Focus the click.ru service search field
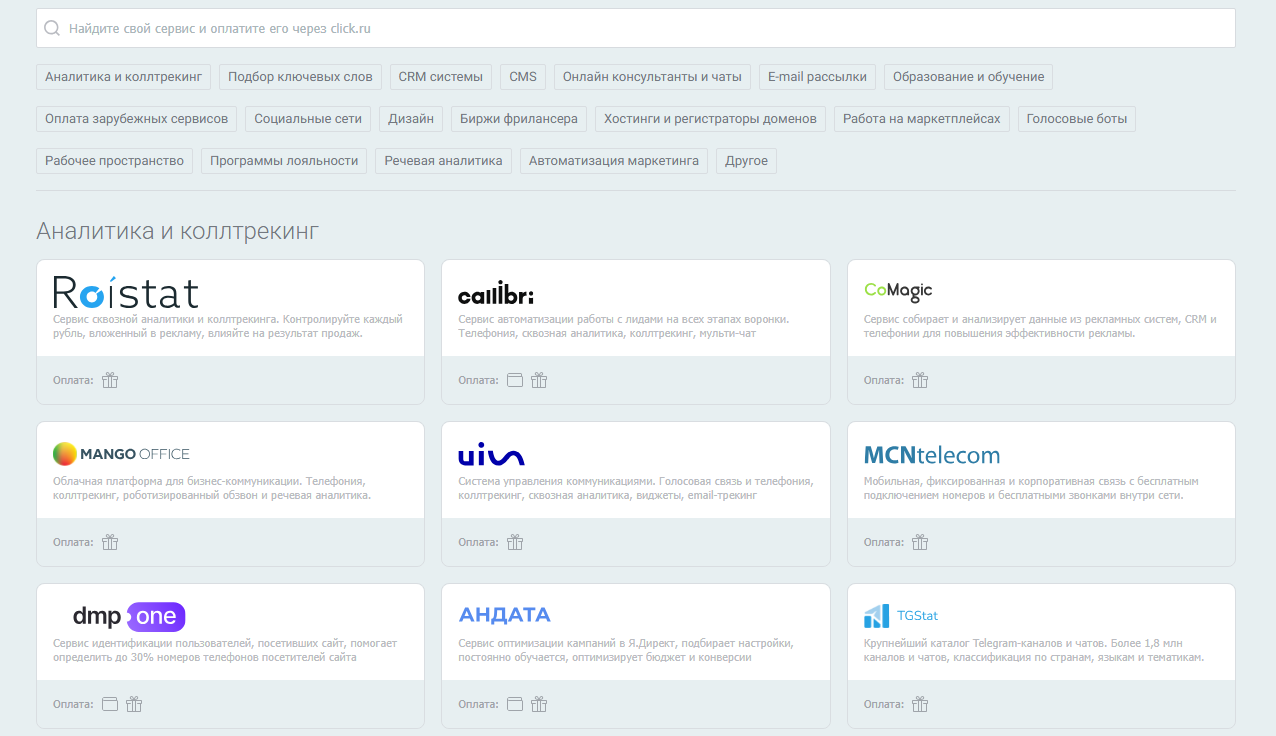Screen dimensions: 1276x736 tap(636, 28)
